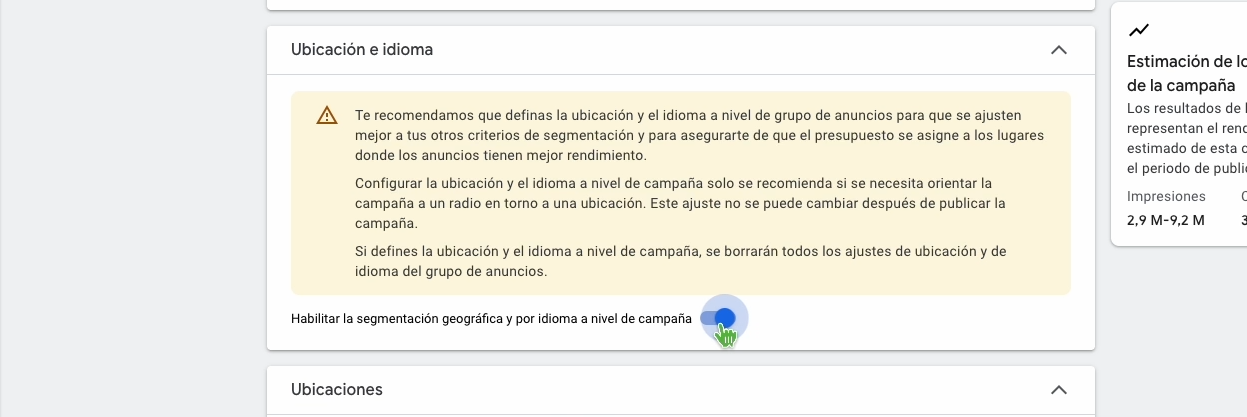This screenshot has width=1247, height=417.
Task: Select the Ubicación e idioma section title
Action: point(362,49)
